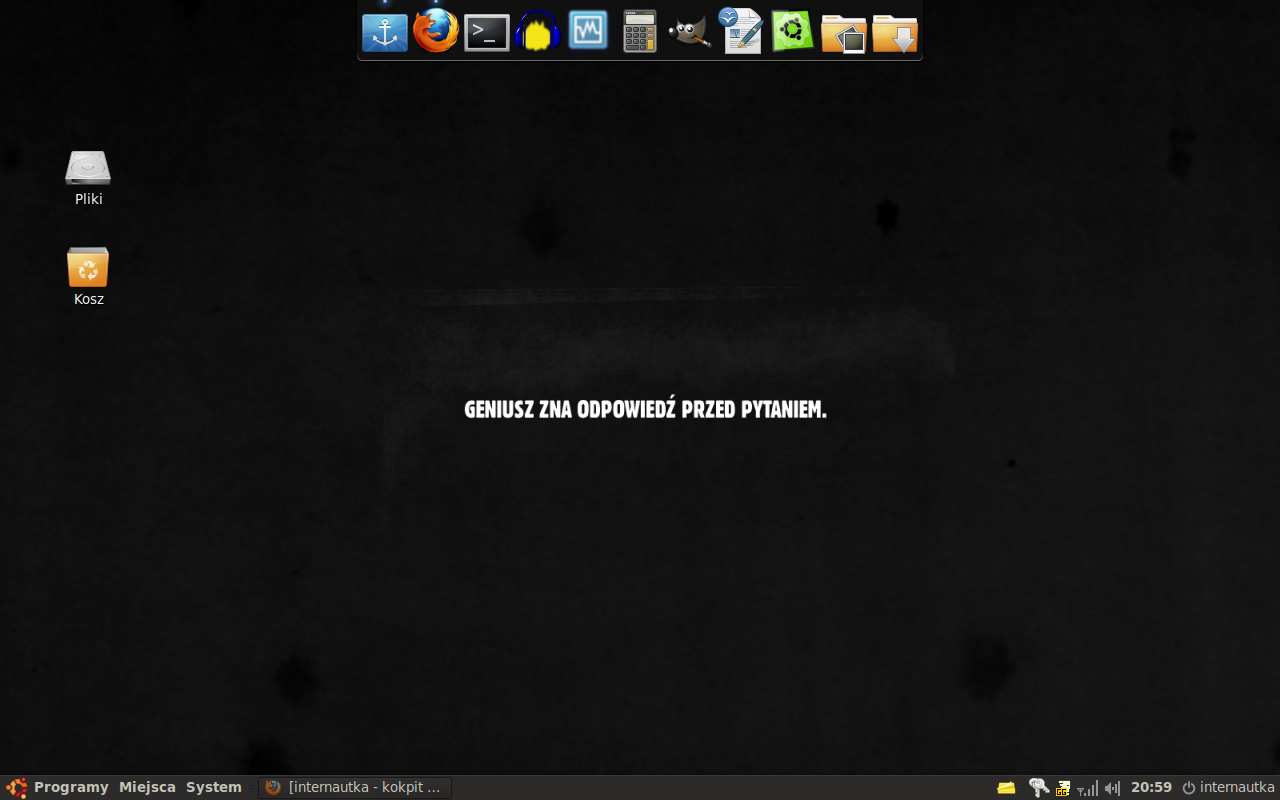Click the Ubuntu logo in the bottom panel
Image resolution: width=1280 pixels, height=800 pixels.
(x=17, y=788)
